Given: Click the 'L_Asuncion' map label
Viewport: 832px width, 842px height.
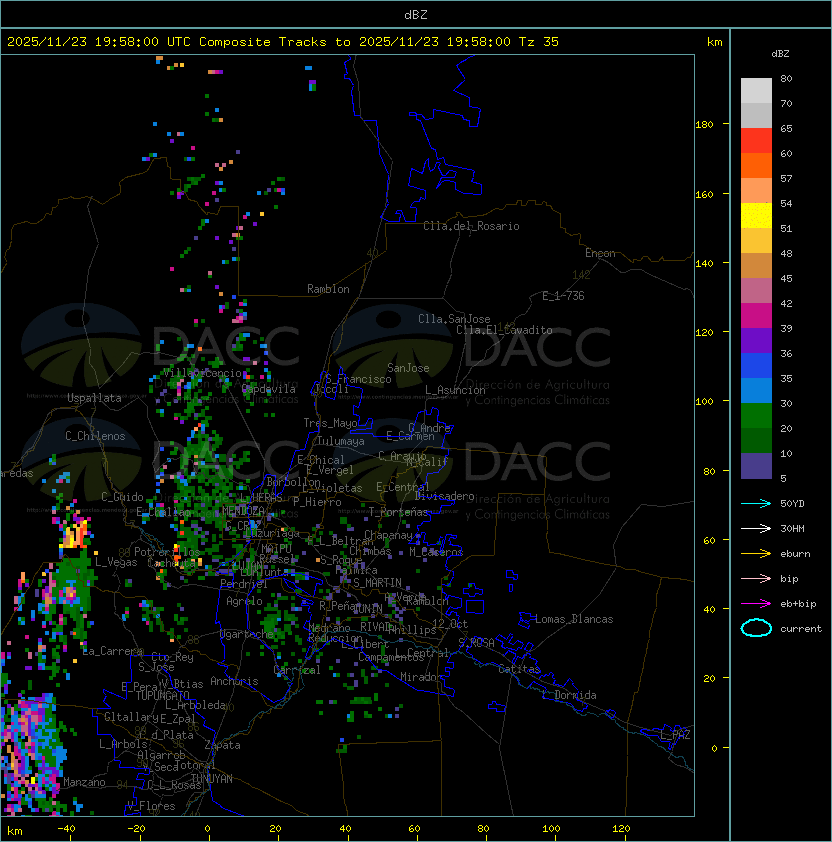Looking at the screenshot, I should click(455, 390).
